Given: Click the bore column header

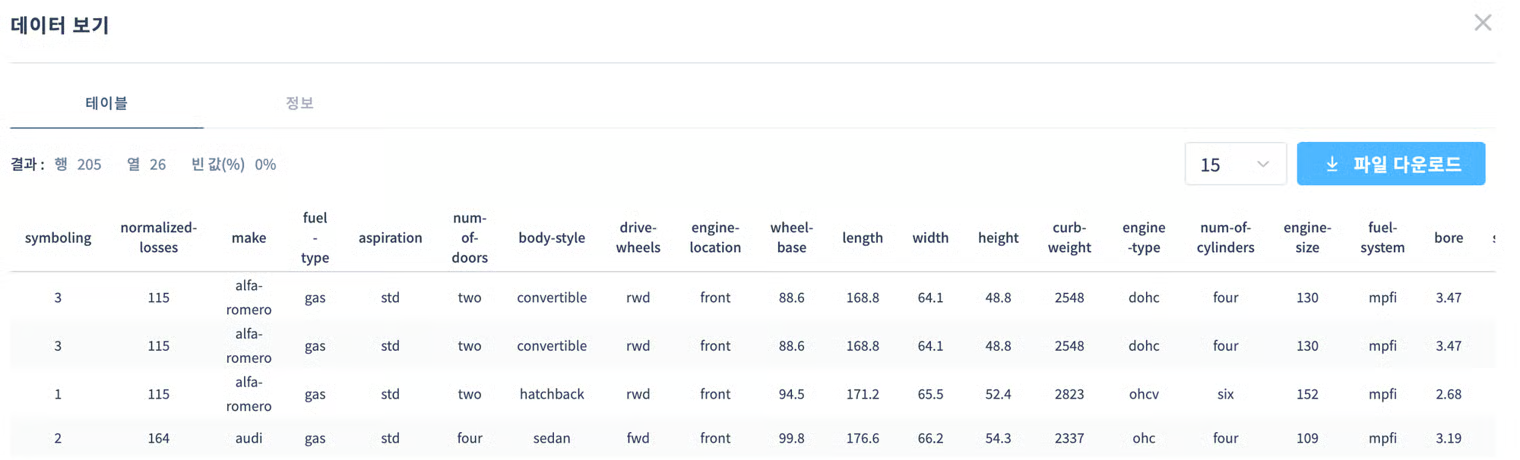Looking at the screenshot, I should coord(1447,238).
